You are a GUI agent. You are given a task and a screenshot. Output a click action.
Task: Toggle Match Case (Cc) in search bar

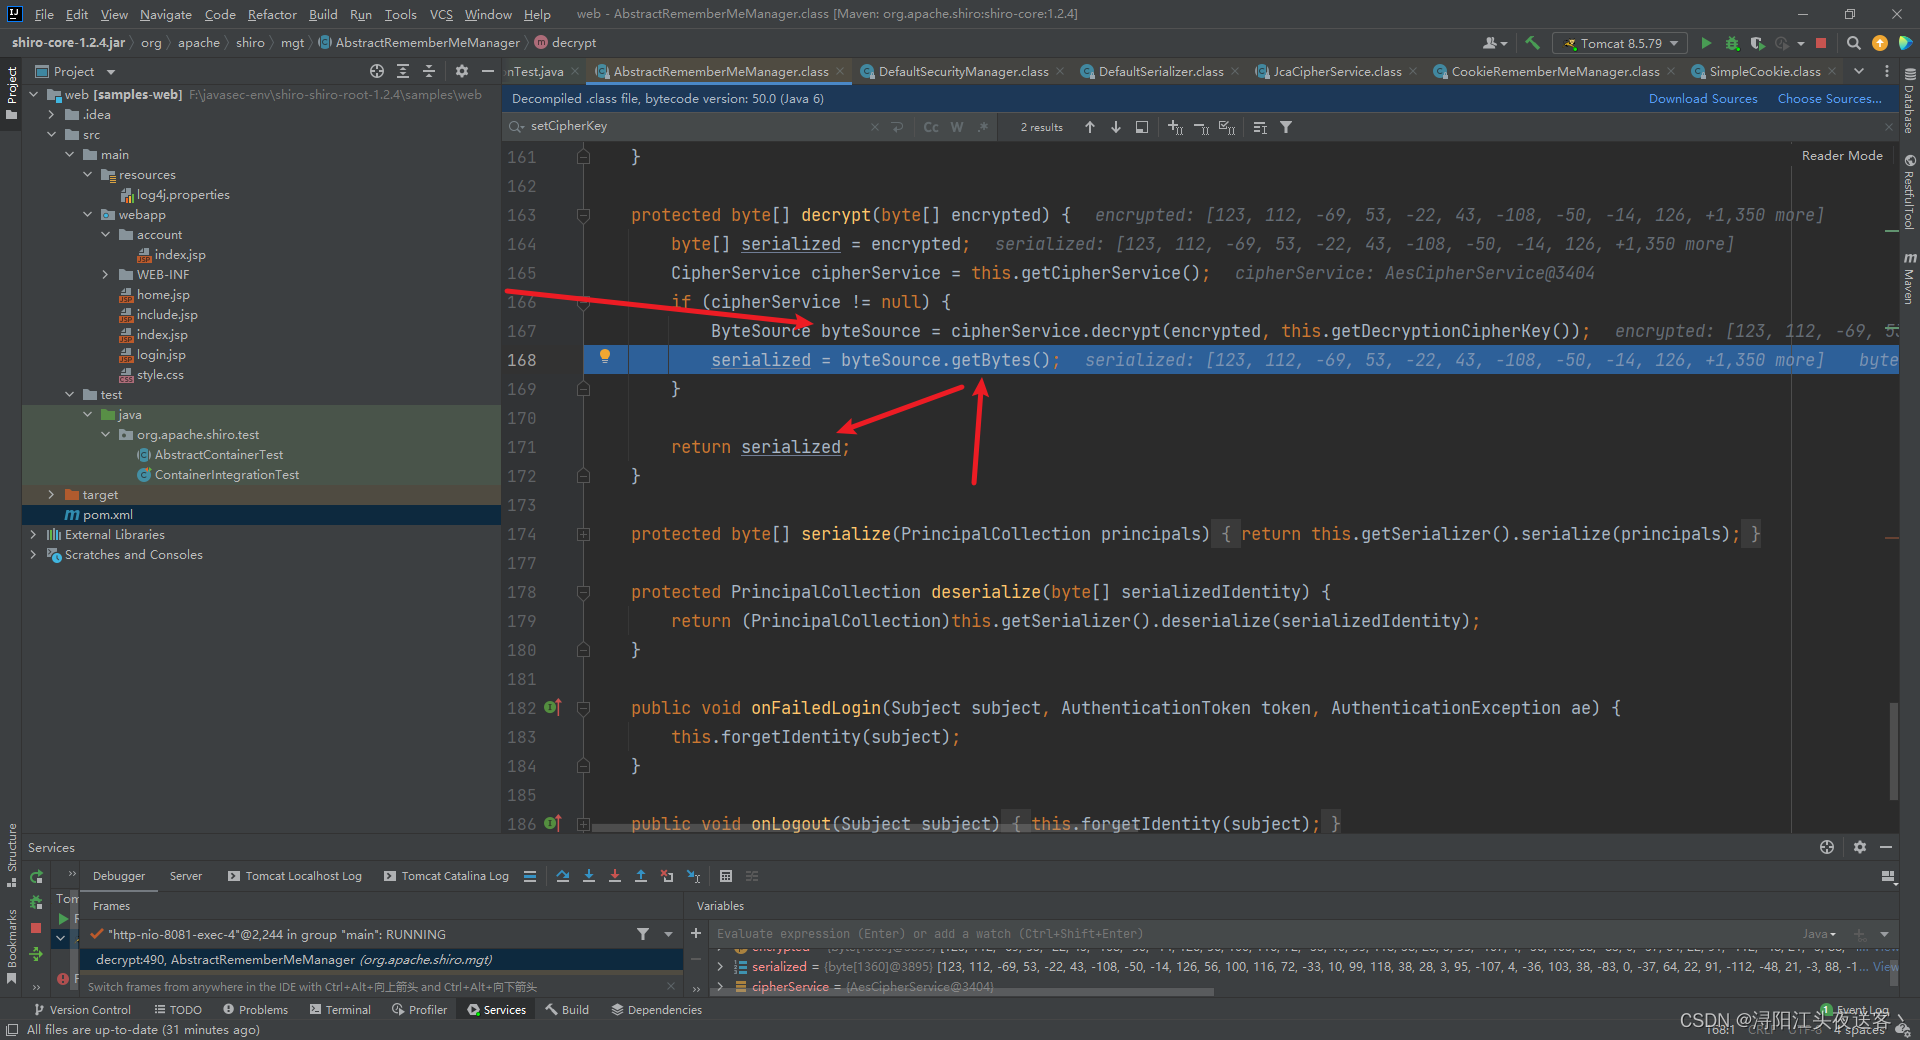click(x=931, y=127)
